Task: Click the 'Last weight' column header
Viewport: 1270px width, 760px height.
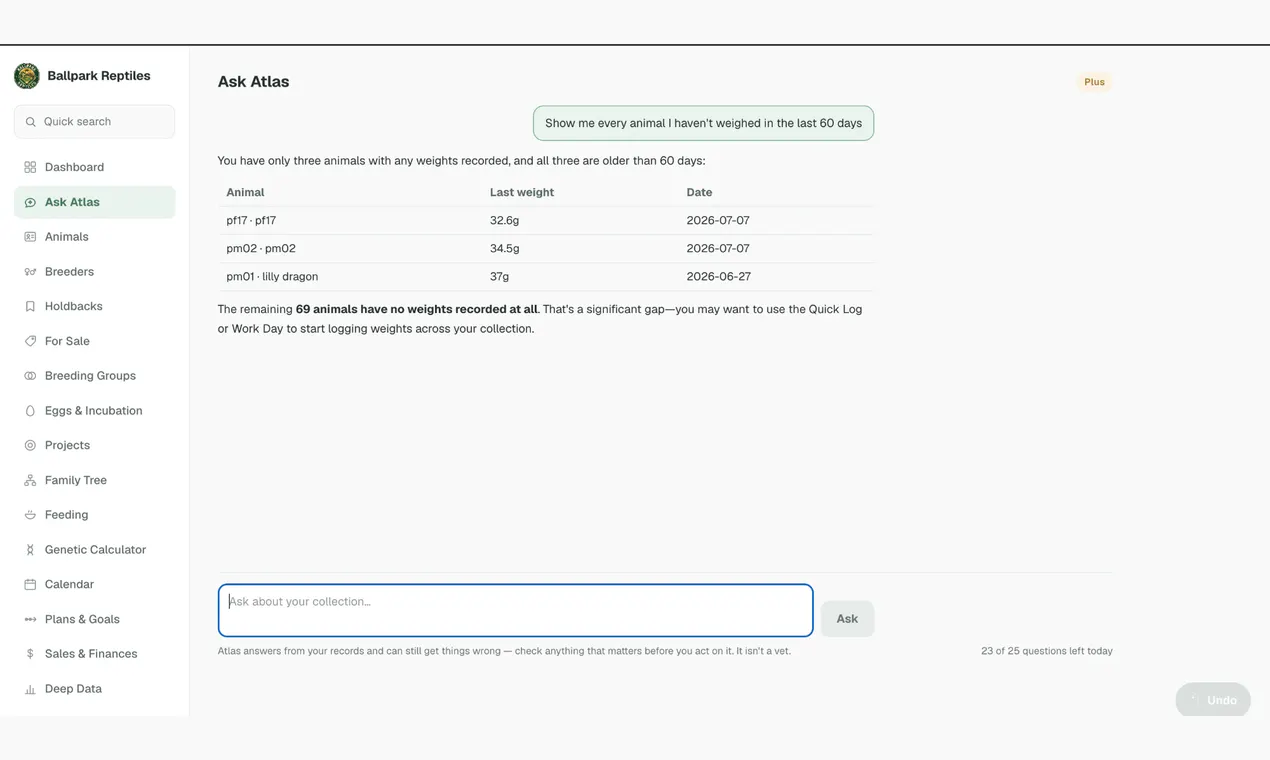Action: tap(522, 192)
